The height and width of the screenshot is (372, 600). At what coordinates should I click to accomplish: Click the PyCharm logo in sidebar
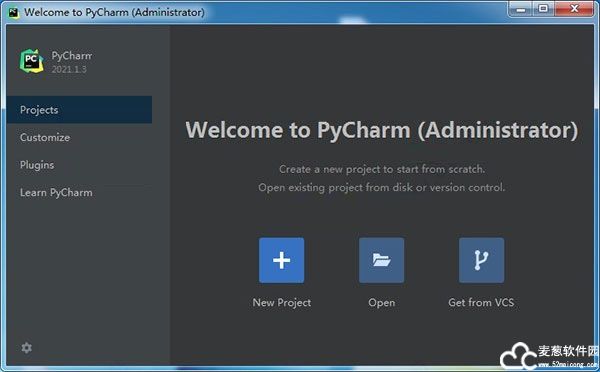pyautogui.click(x=32, y=61)
